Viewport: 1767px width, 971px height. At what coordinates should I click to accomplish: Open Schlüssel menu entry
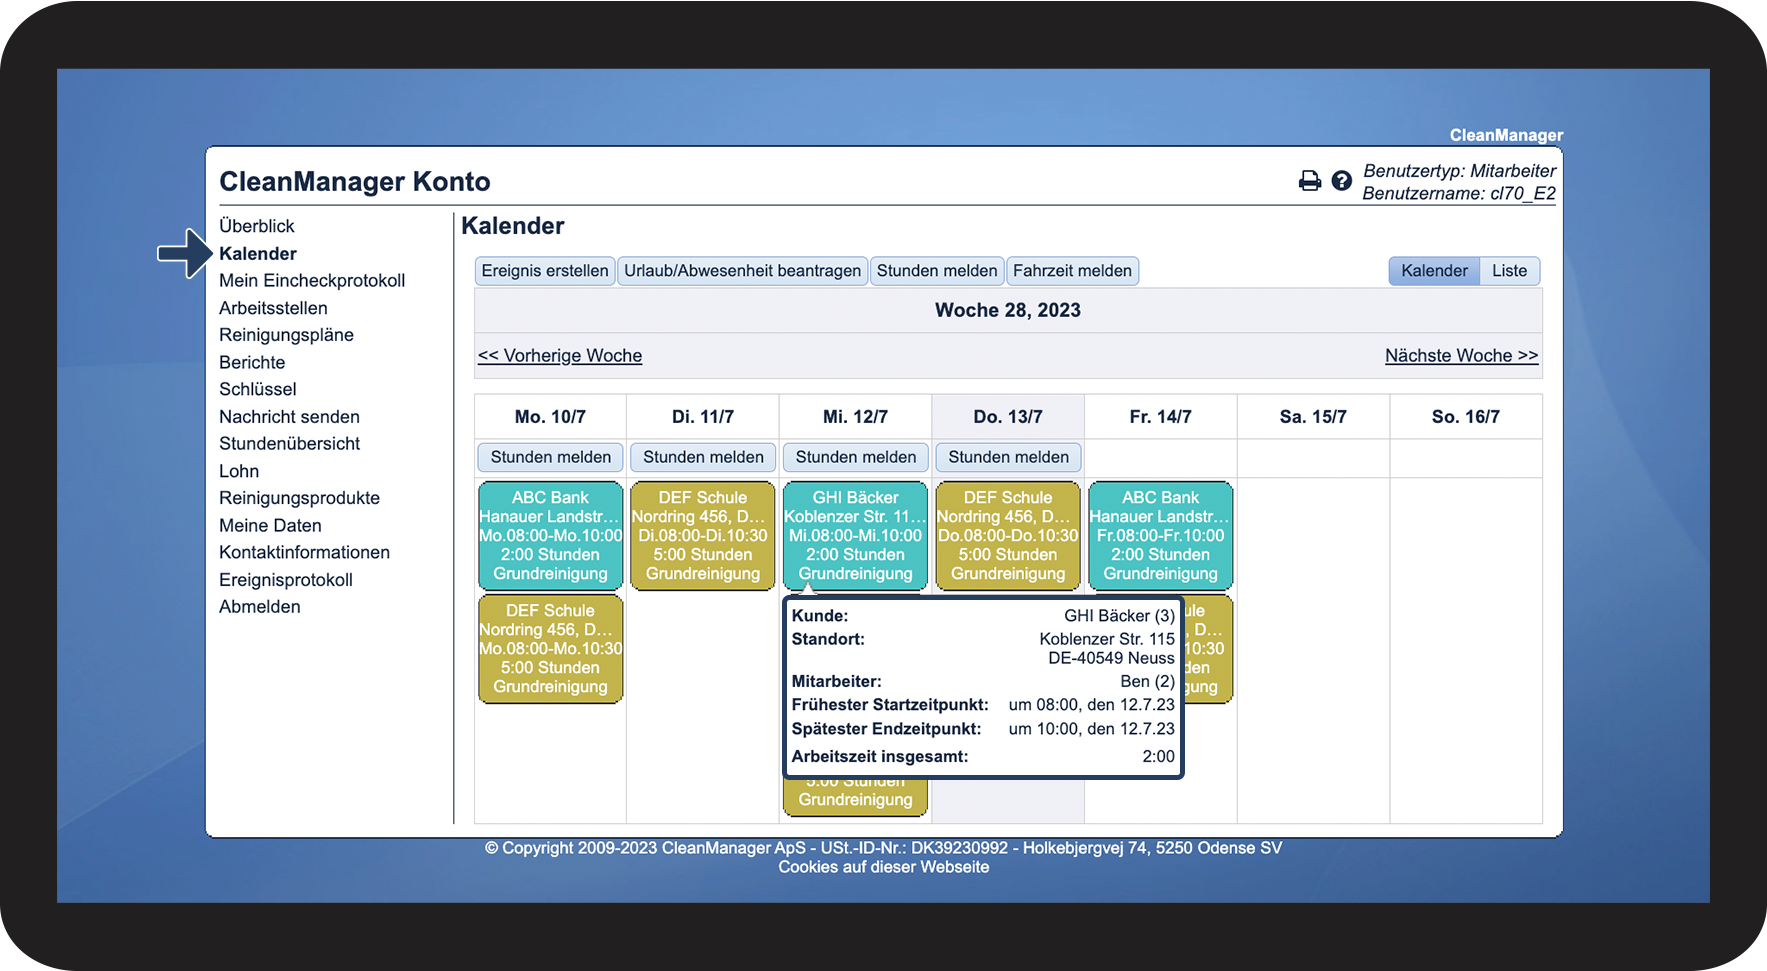pyautogui.click(x=258, y=389)
